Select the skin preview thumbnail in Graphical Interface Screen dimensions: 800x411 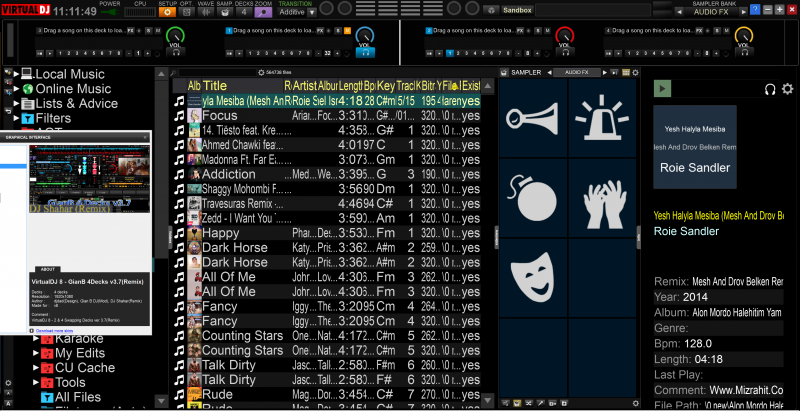[89, 178]
